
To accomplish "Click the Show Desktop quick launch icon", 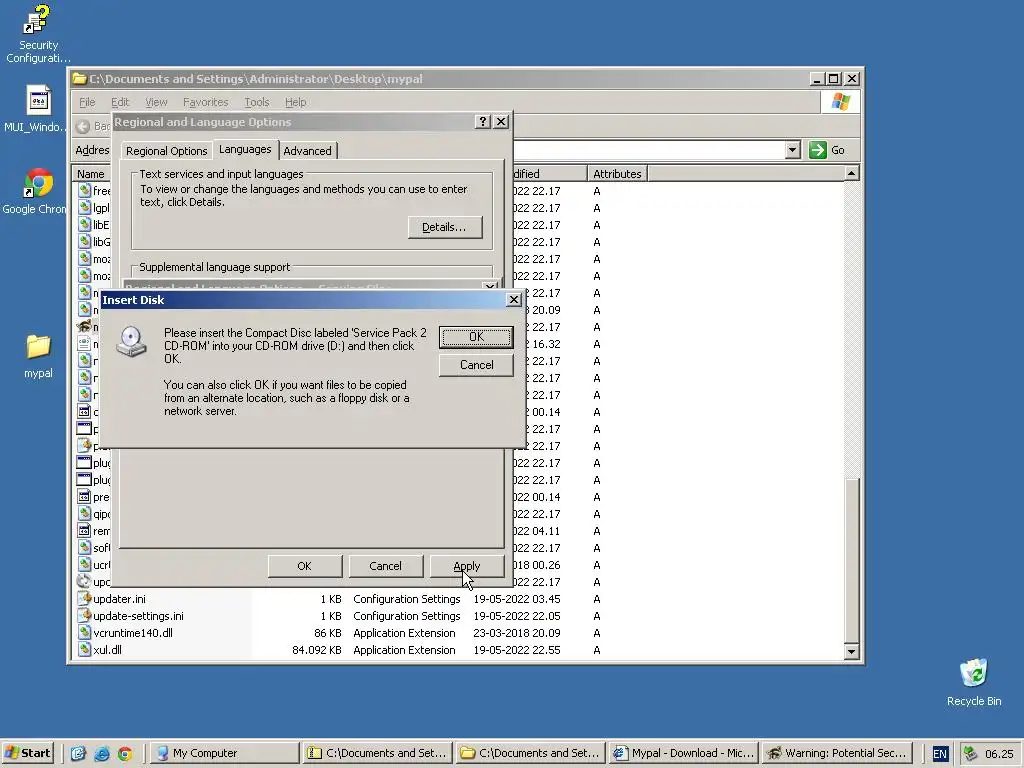I will point(78,753).
